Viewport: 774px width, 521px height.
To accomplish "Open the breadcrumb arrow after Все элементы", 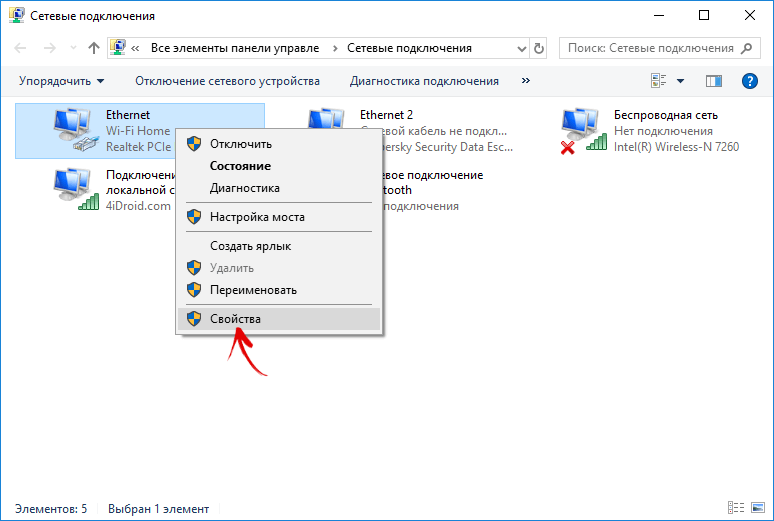I will coord(335,48).
